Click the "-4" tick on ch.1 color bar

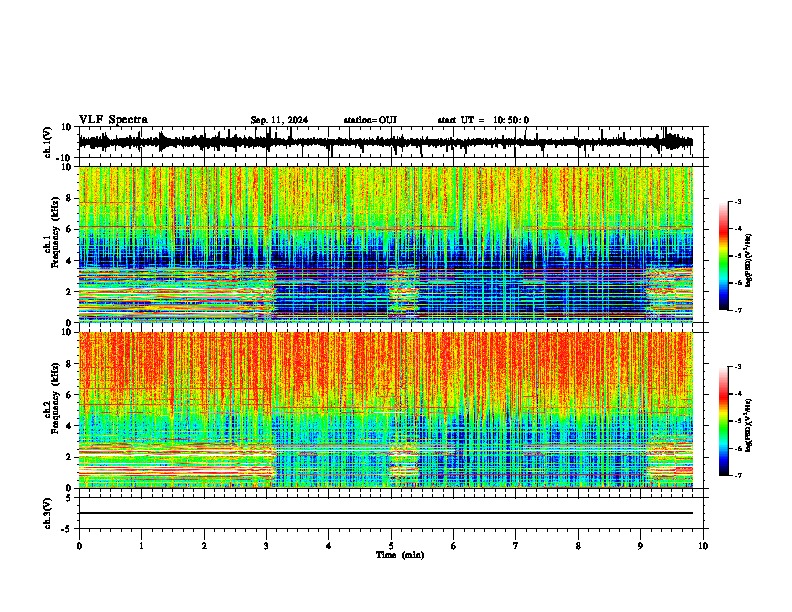(x=737, y=229)
